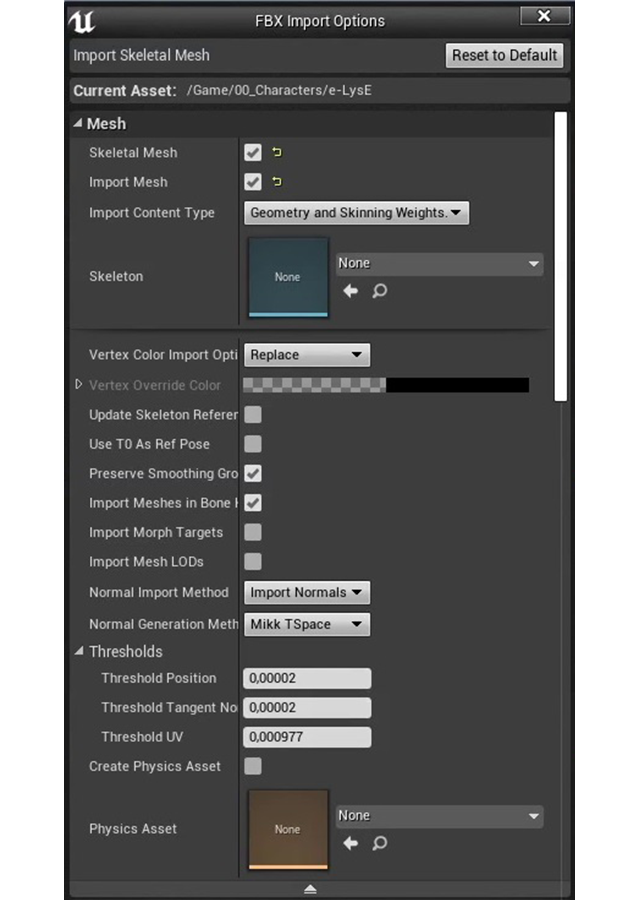This screenshot has height=900, width=640.
Task: Click Threshold UV value field
Action: (307, 737)
